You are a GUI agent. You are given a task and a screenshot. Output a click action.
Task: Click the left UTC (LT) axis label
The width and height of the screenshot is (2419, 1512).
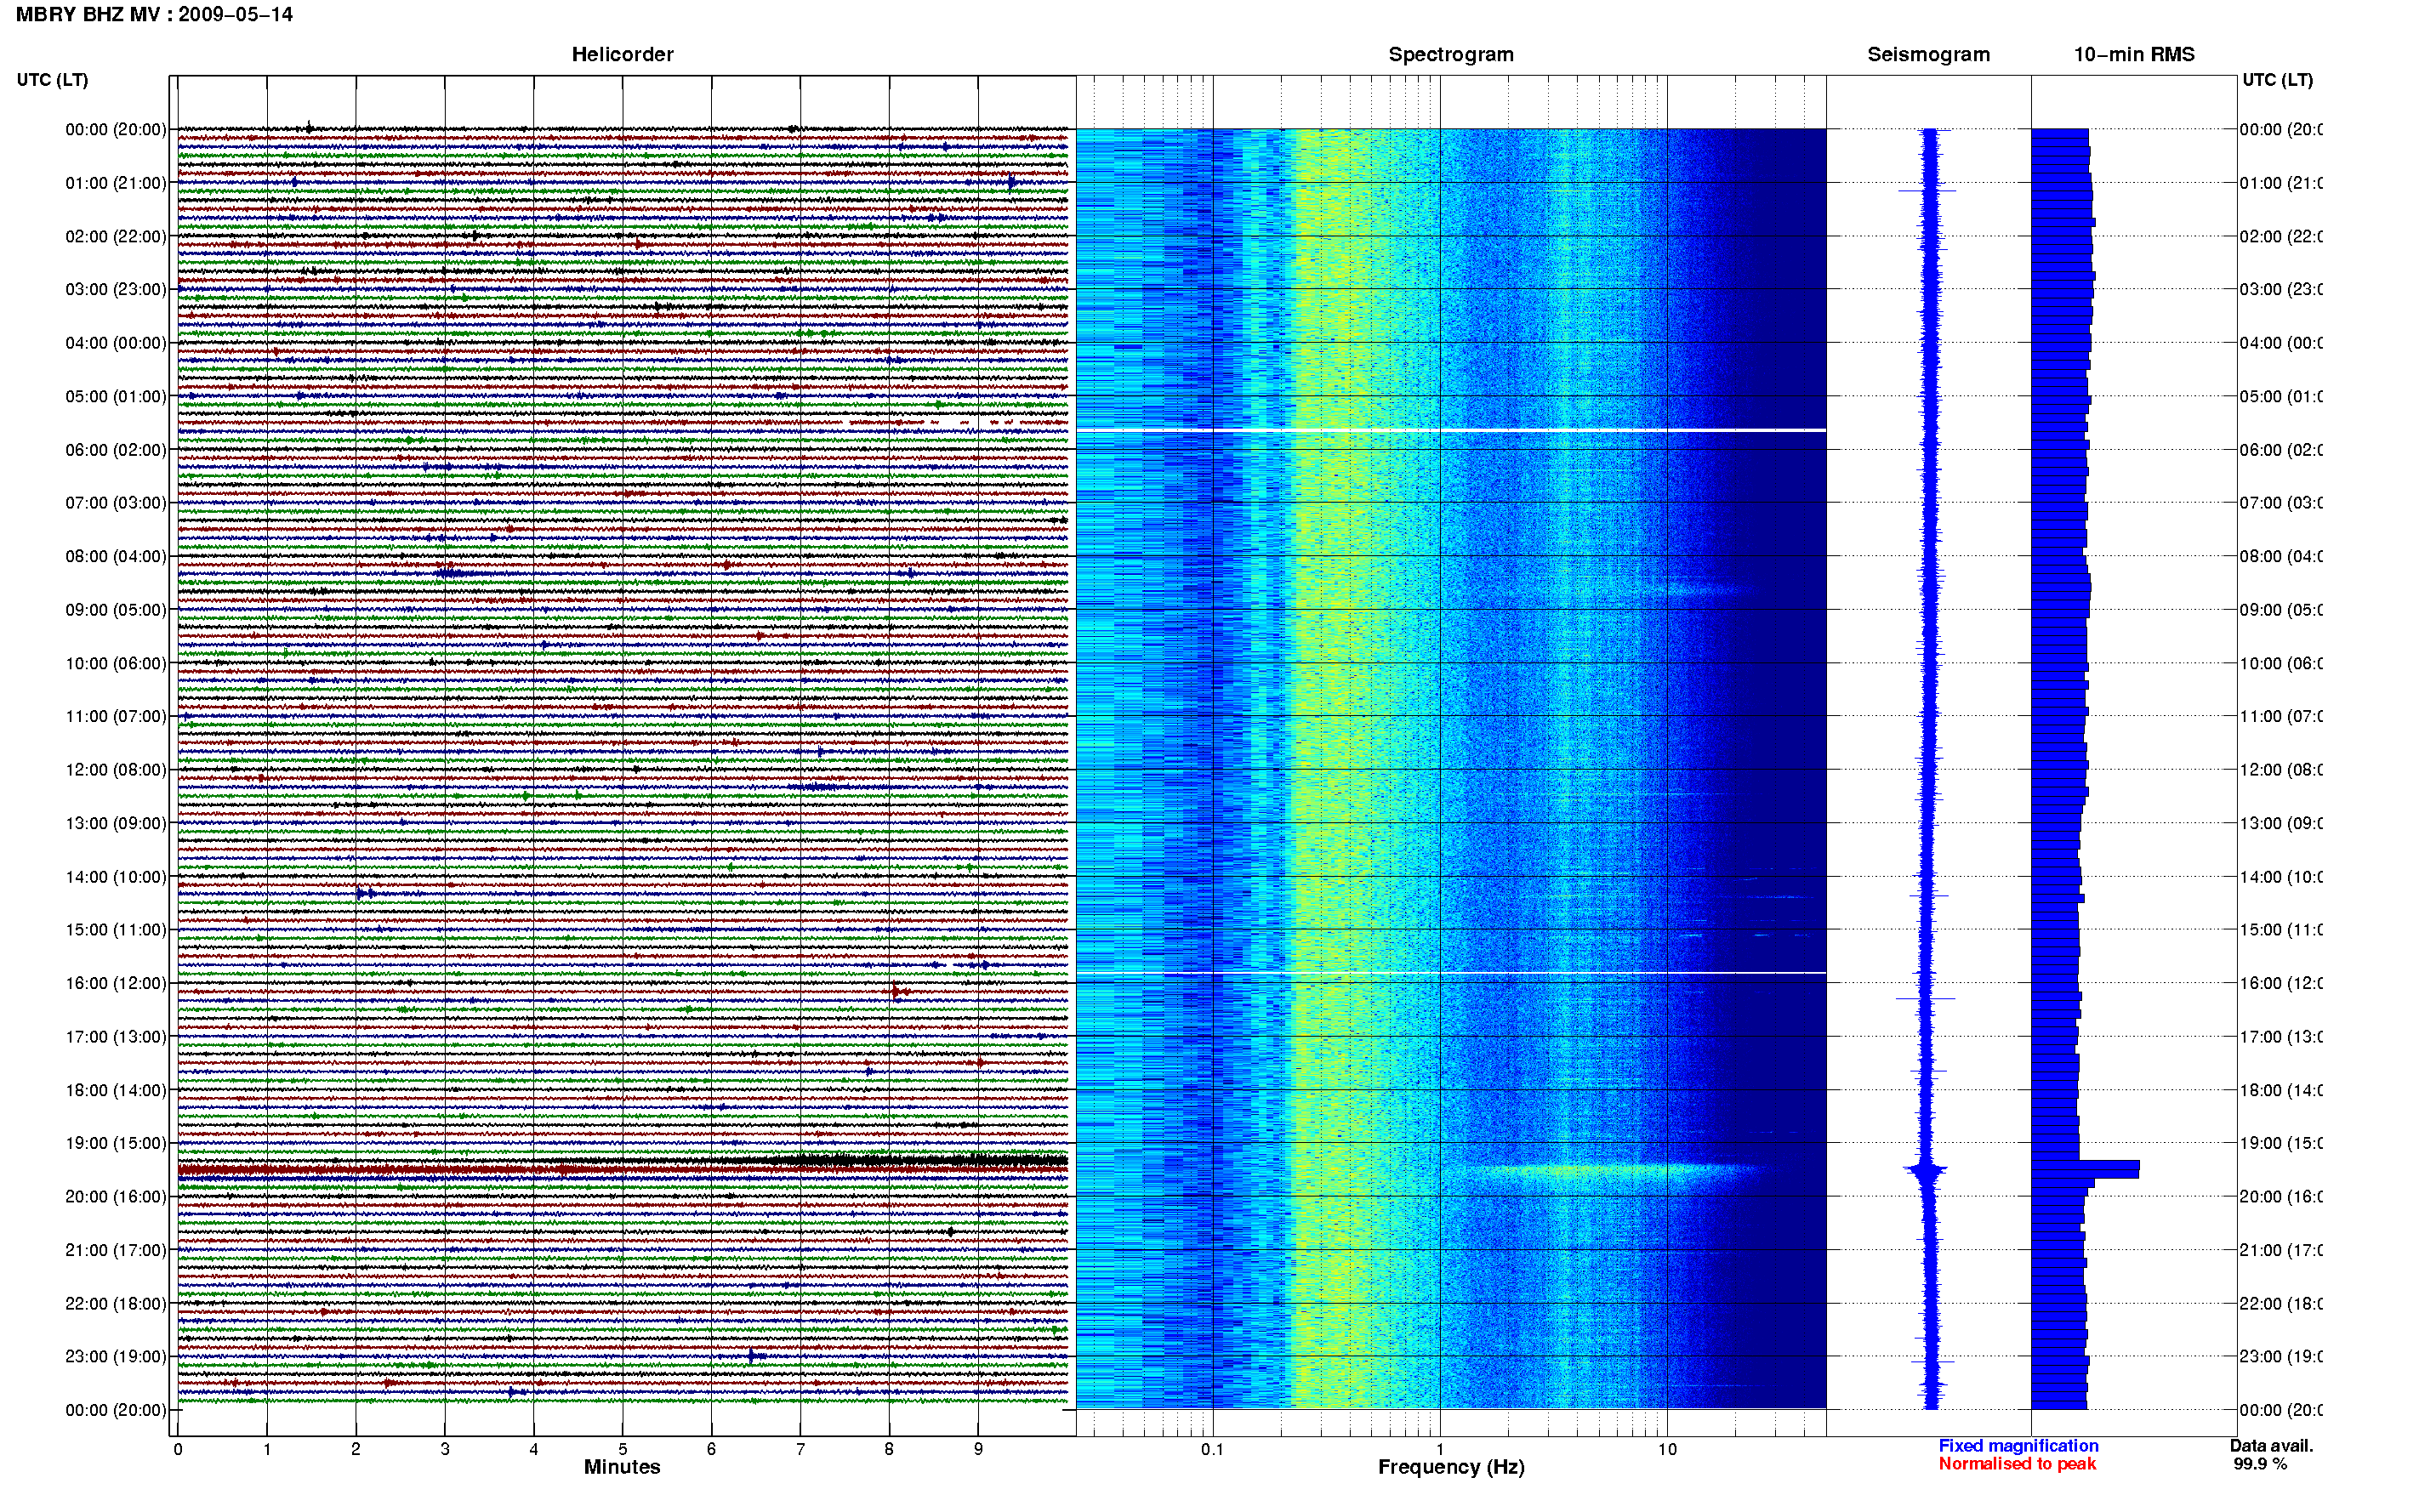(52, 80)
